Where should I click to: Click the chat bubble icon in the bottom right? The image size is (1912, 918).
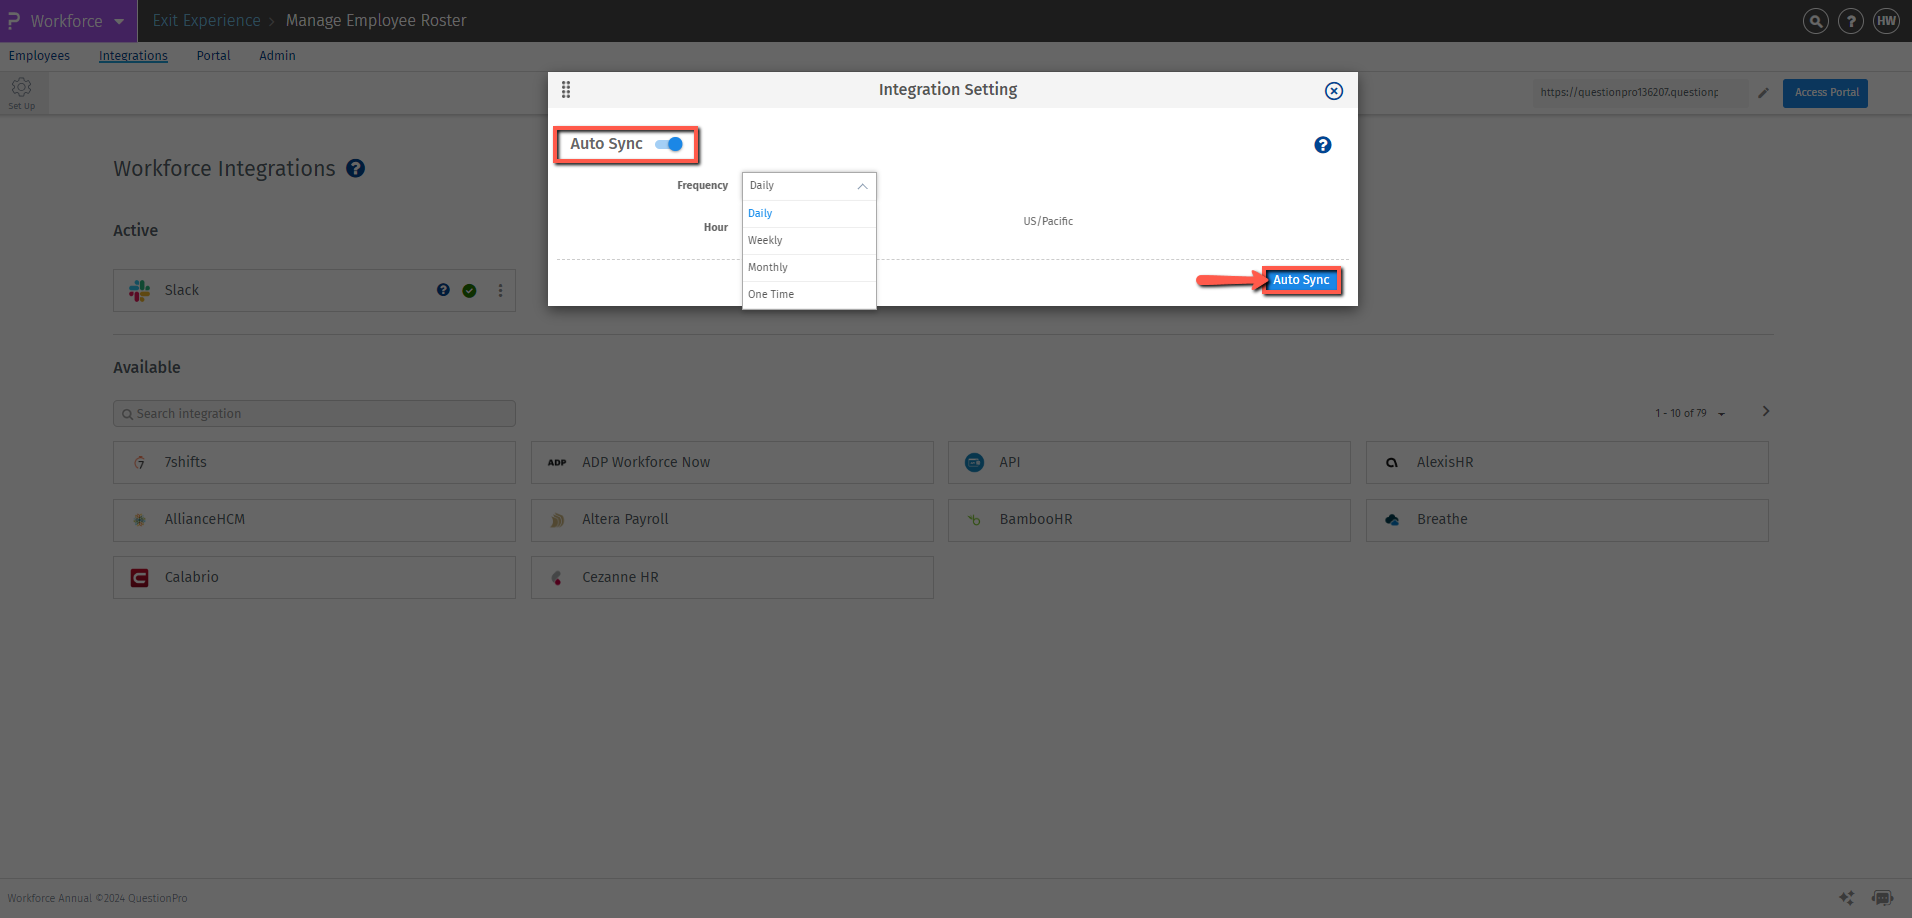pyautogui.click(x=1884, y=897)
